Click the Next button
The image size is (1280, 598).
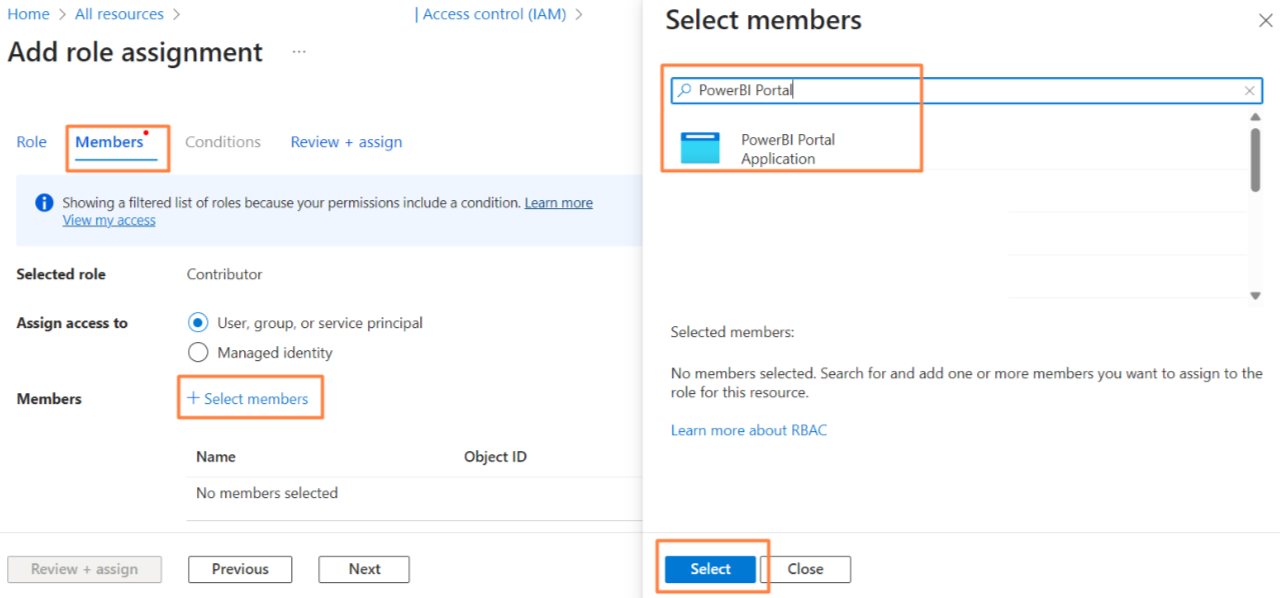(x=364, y=569)
